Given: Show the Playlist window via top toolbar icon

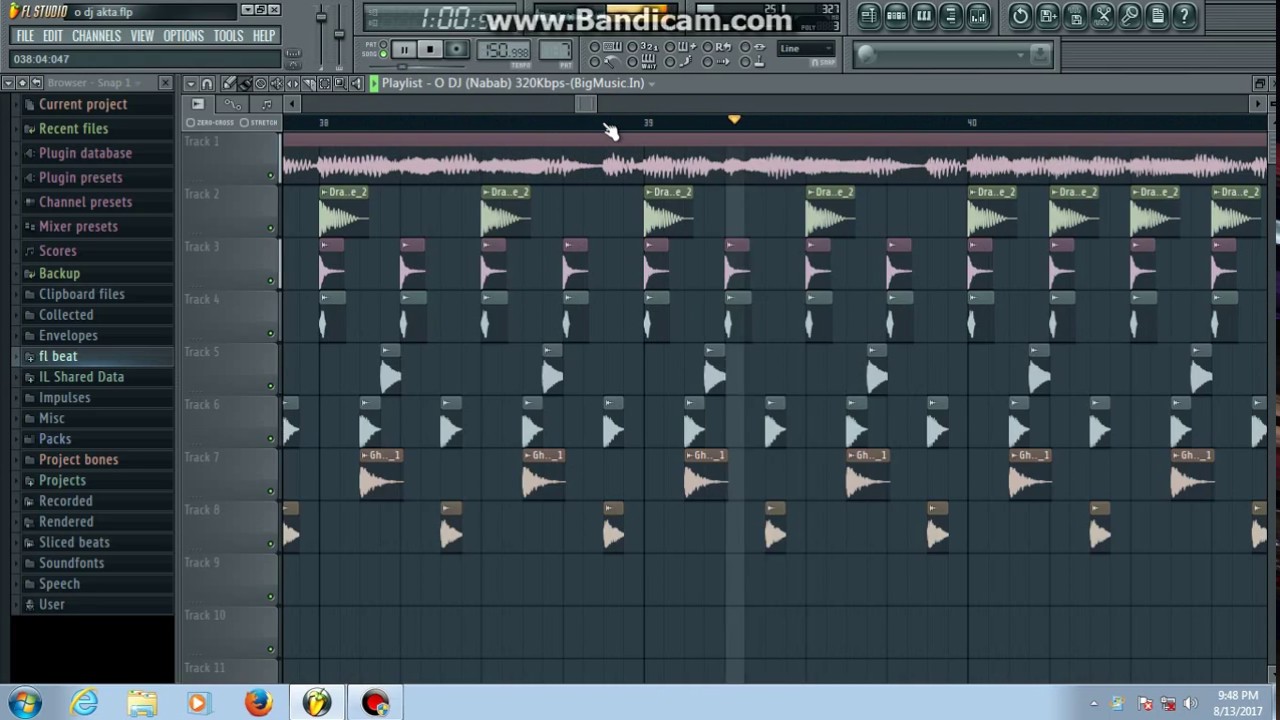Looking at the screenshot, I should click(869, 15).
